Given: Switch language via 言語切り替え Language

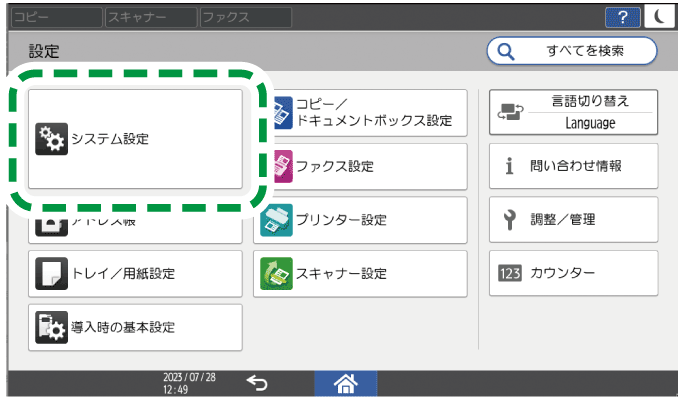Looking at the screenshot, I should point(573,112).
